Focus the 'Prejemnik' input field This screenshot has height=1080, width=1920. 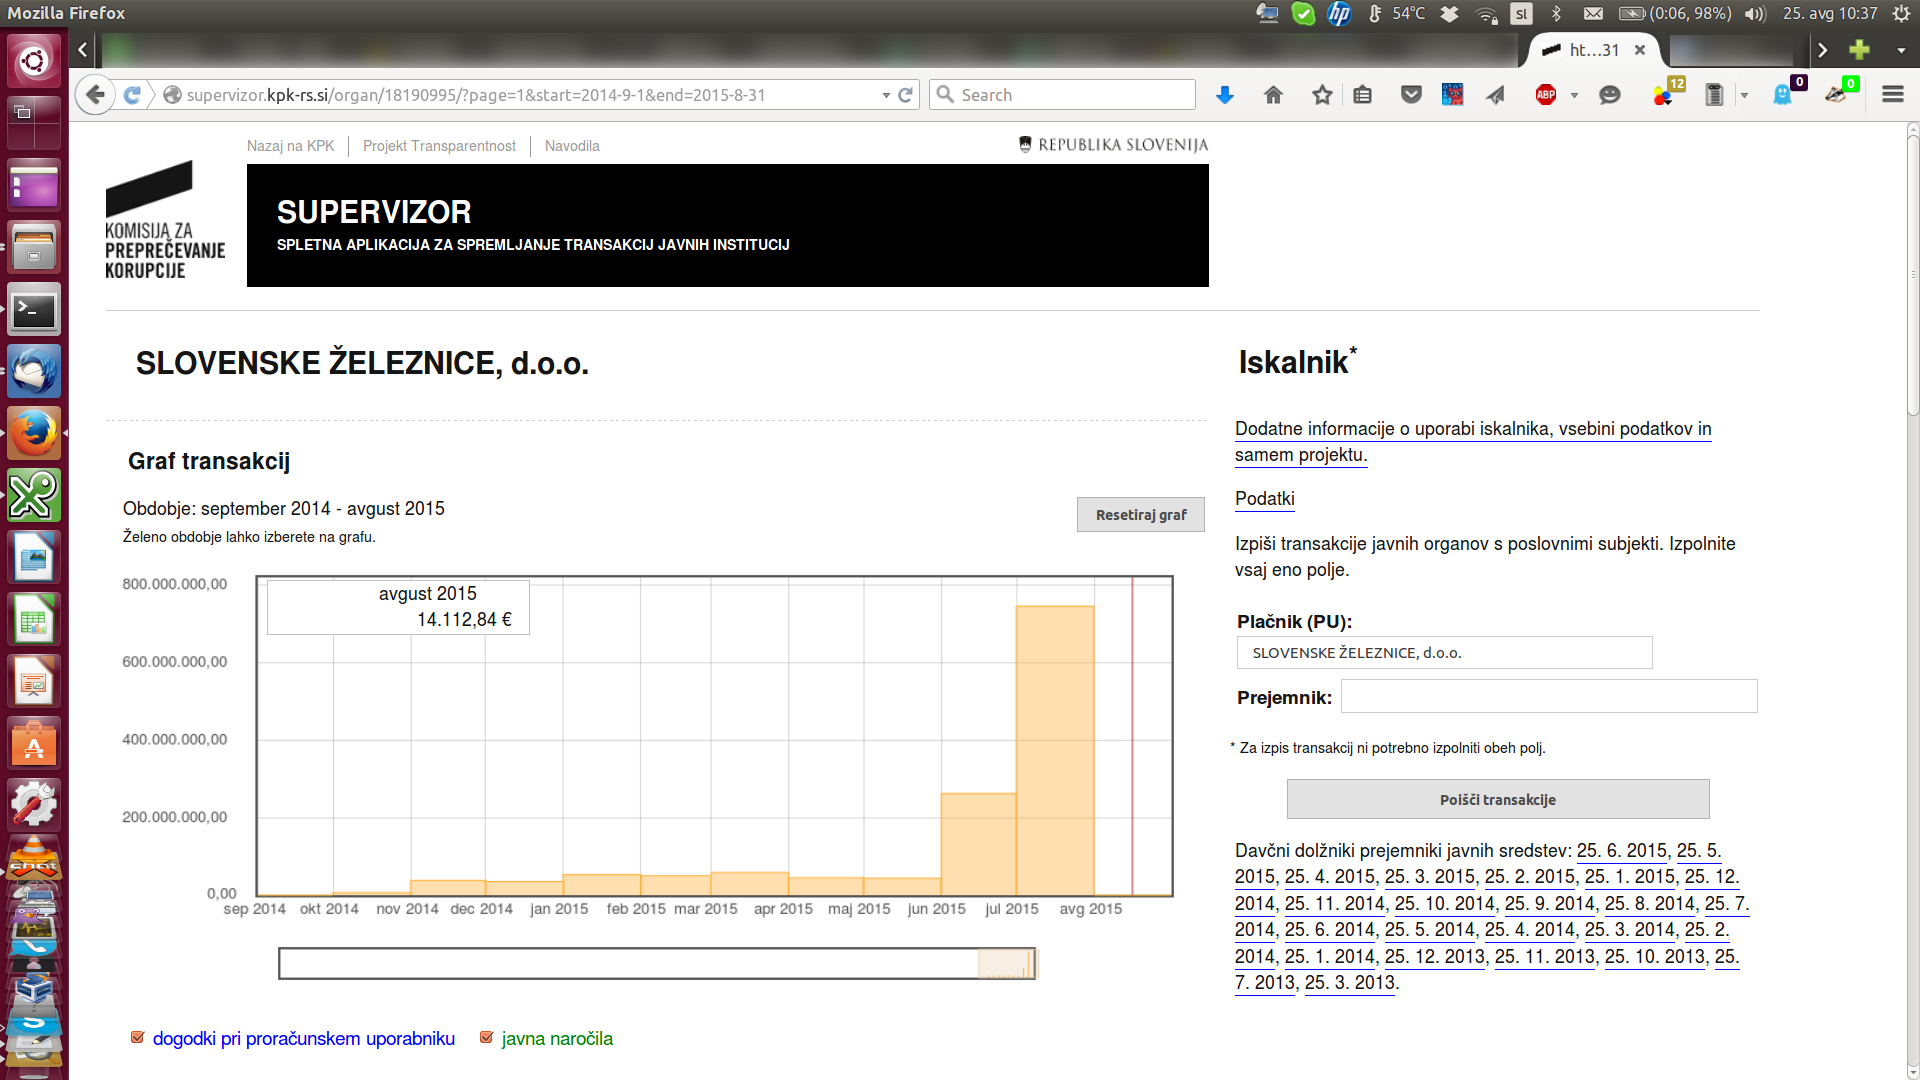click(1548, 696)
